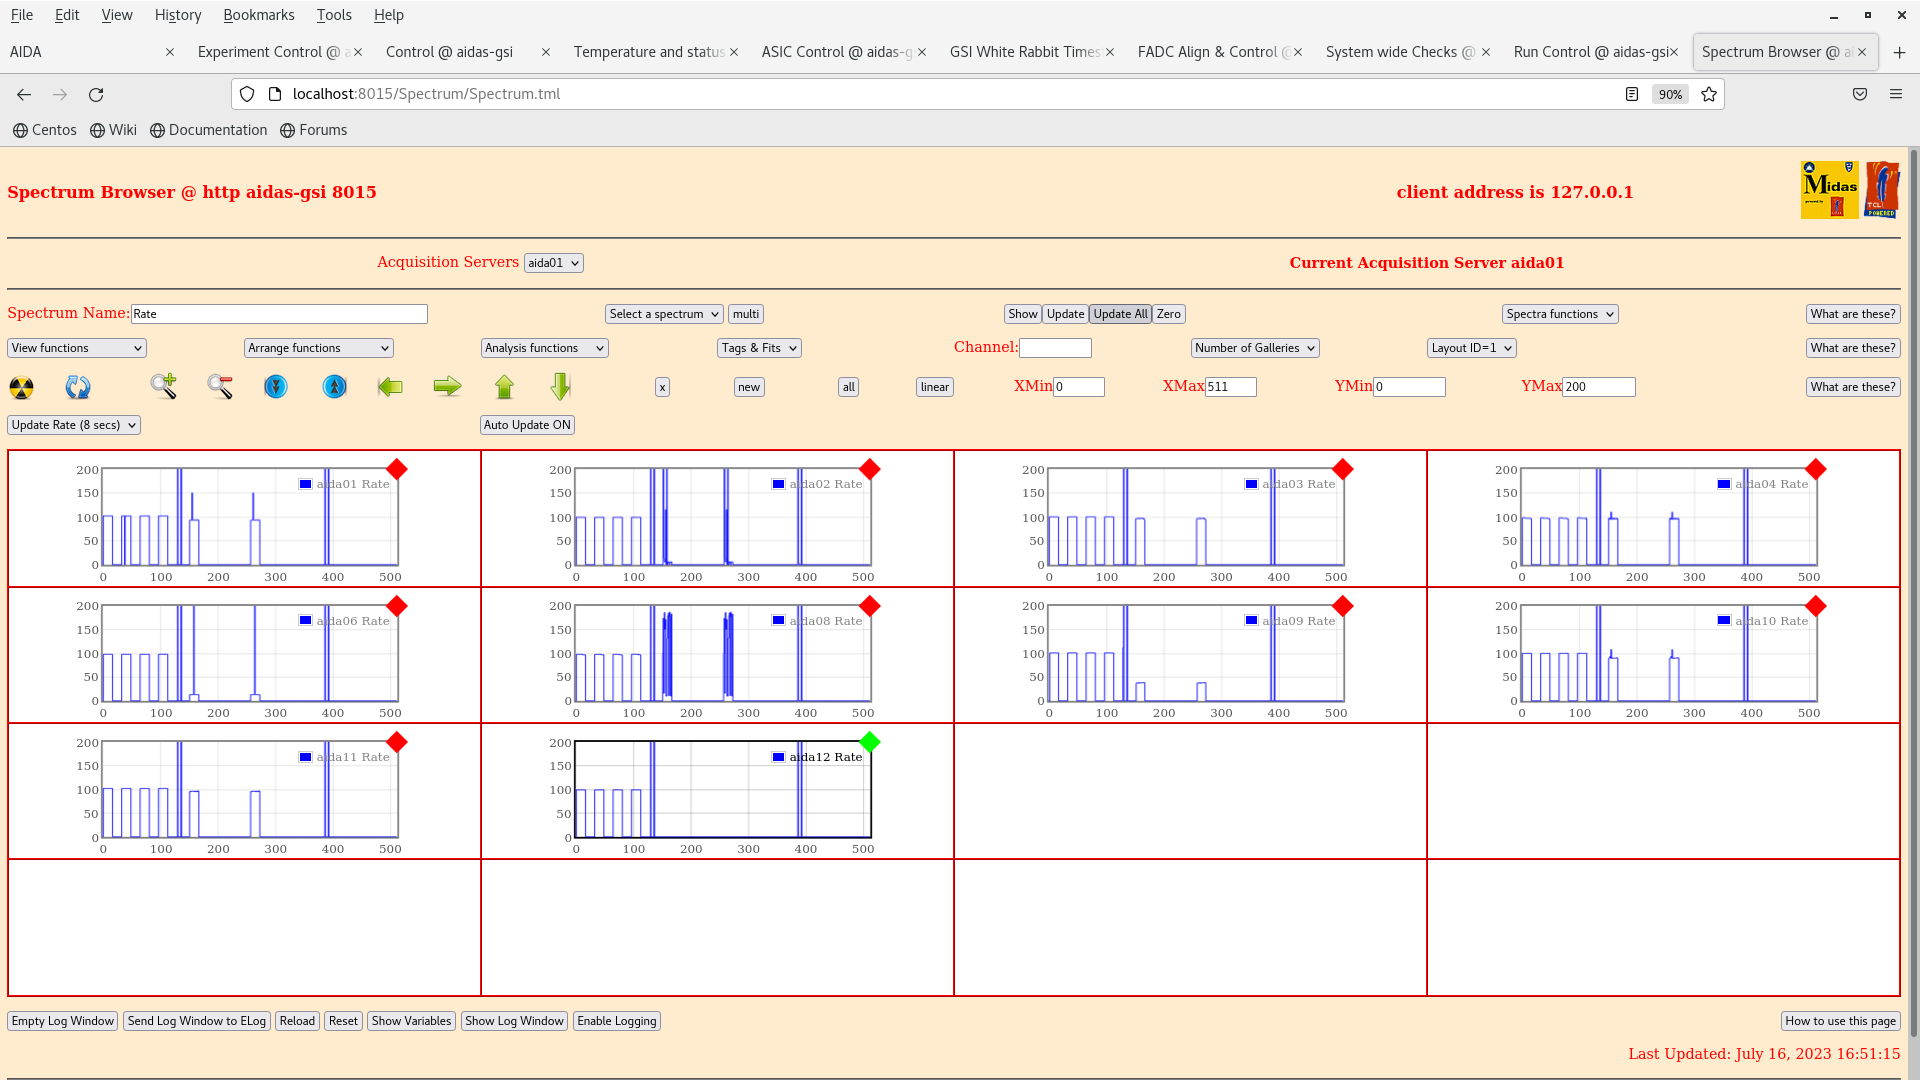Open the Tags & Fits dropdown
This screenshot has width=1920, height=1080.
point(759,348)
